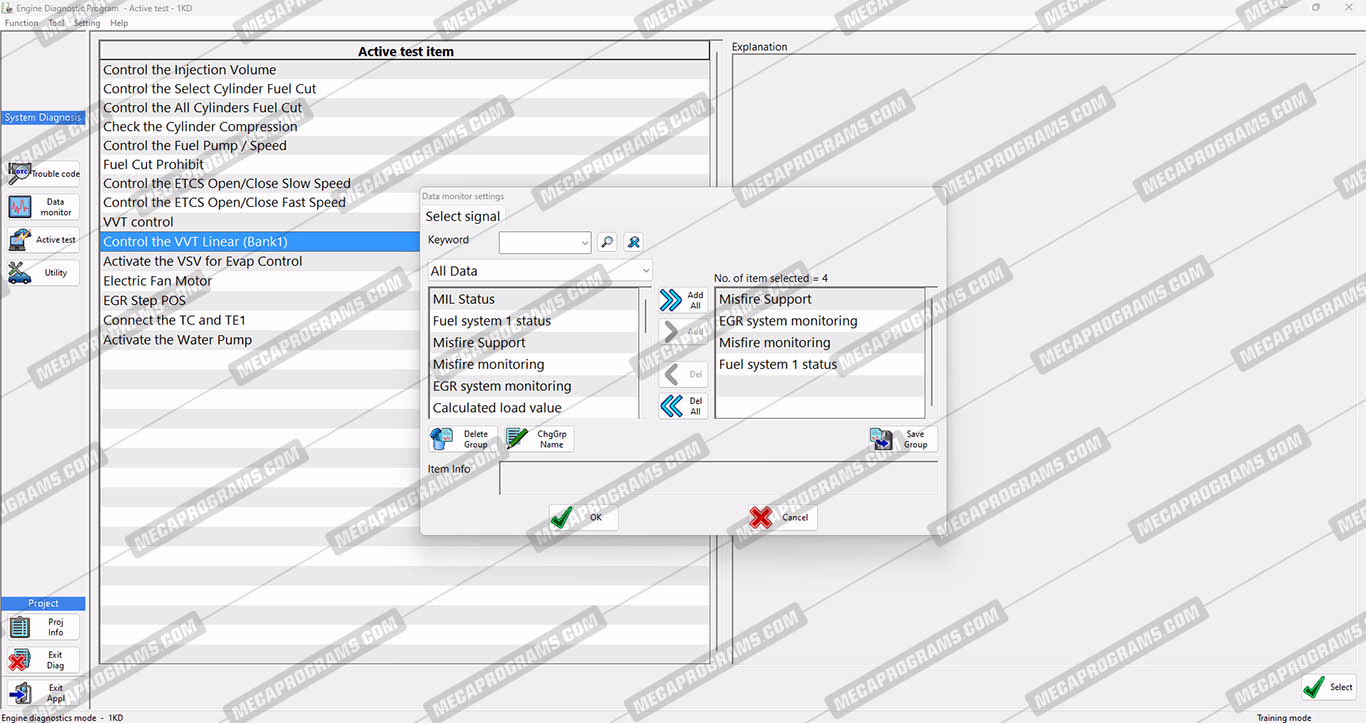Screen dimensions: 1366x723
Task: Select Check the Cylinder Compression test
Action: (x=200, y=127)
